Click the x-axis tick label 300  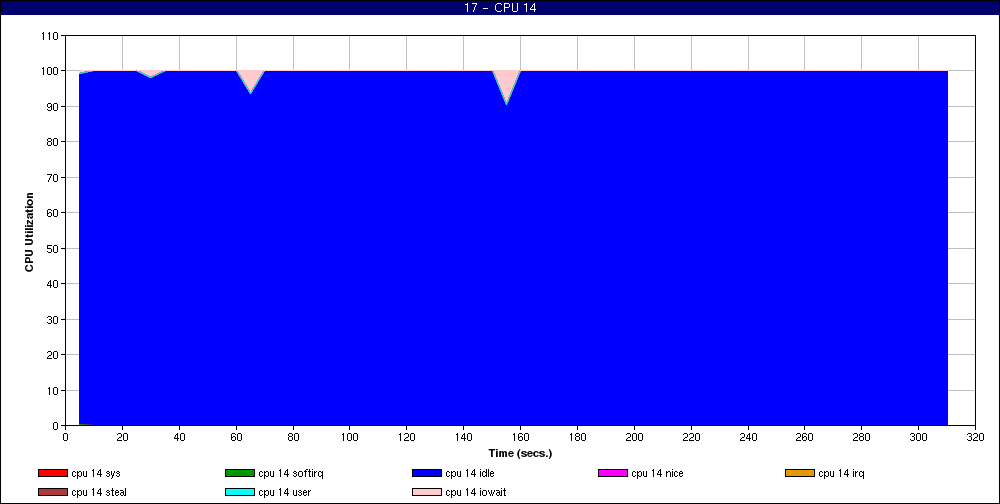pos(918,438)
